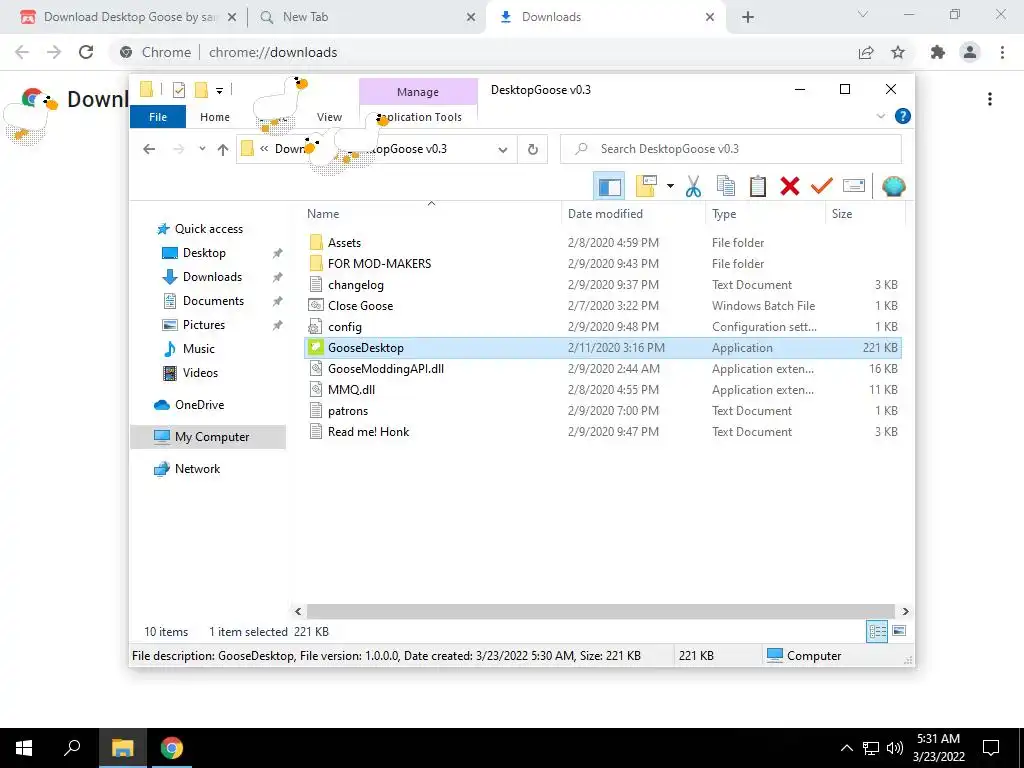Viewport: 1024px width, 768px height.
Task: Click the clipboard Paste icon
Action: click(x=758, y=186)
